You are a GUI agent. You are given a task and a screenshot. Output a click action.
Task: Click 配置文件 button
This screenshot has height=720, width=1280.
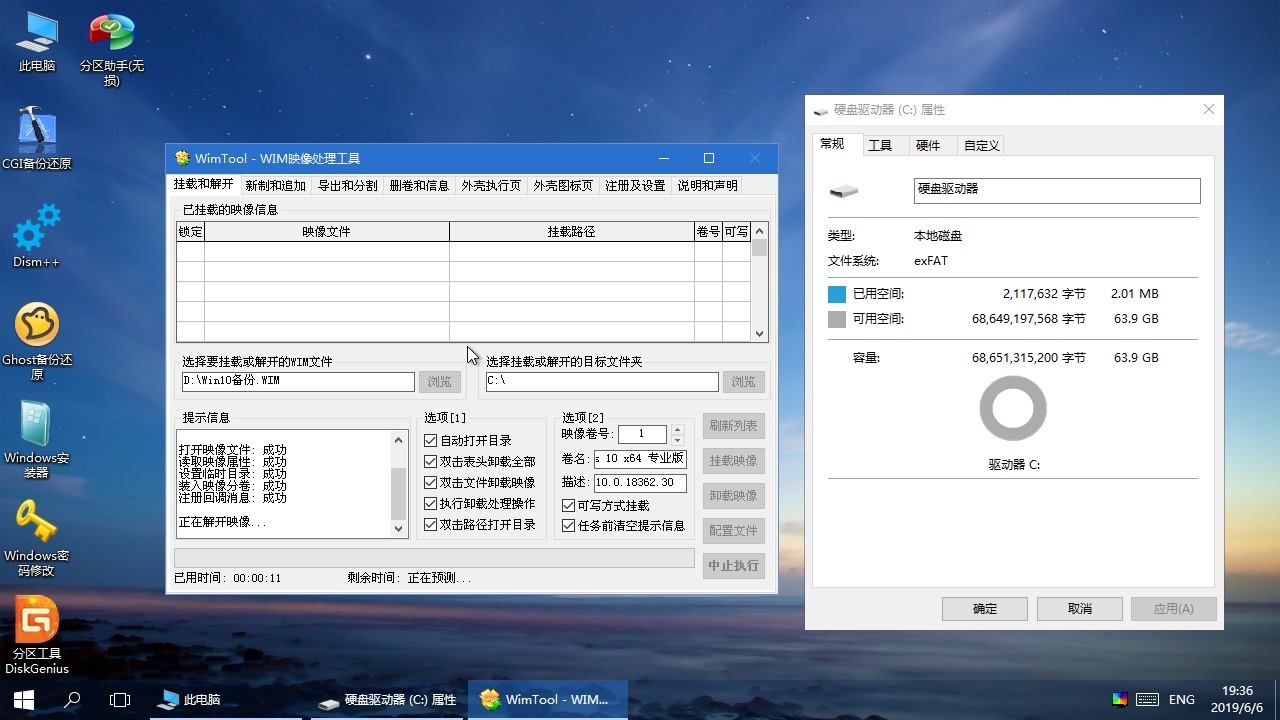tap(734, 531)
